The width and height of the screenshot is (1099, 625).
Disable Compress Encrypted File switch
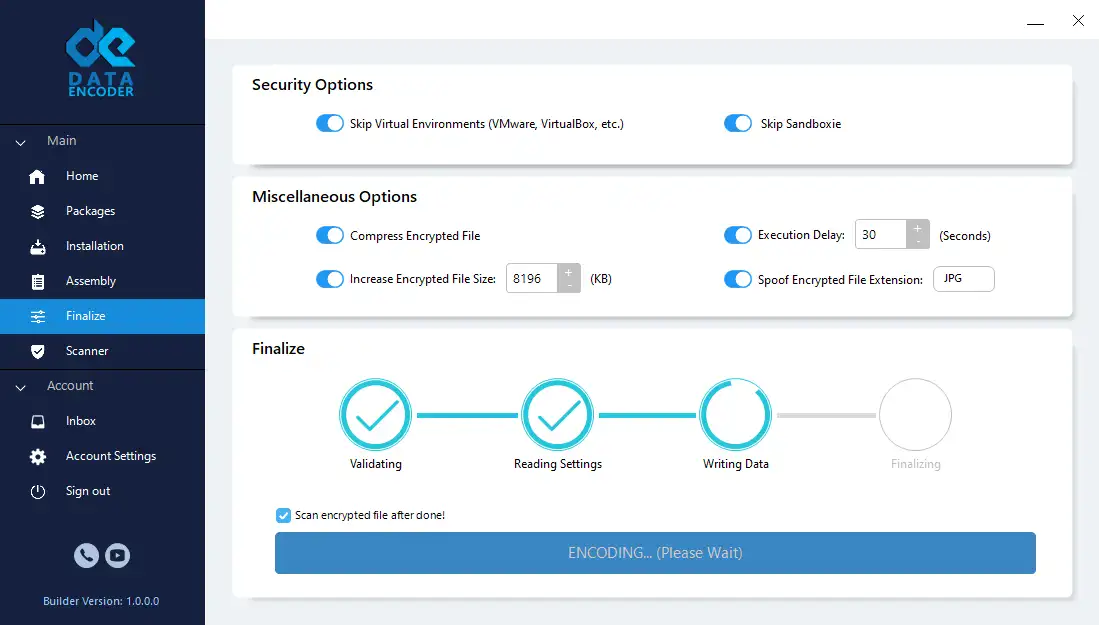point(329,235)
